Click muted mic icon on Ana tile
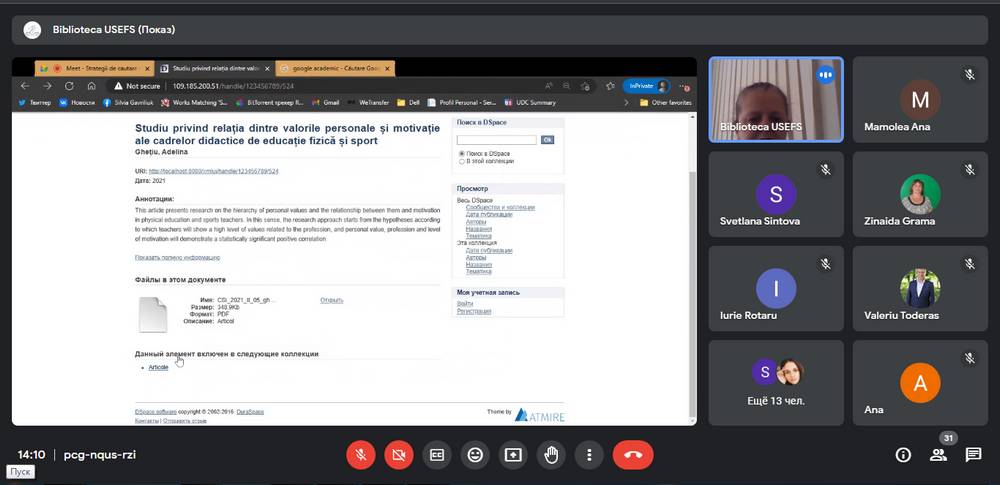The height and width of the screenshot is (485, 1000). (969, 358)
